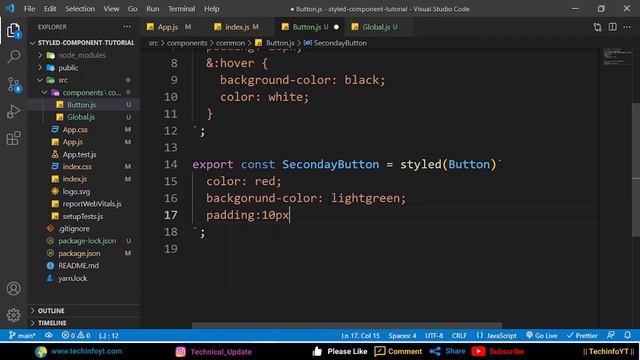The width and height of the screenshot is (640, 360).
Task: Change language mode JavaScript
Action: 496,336
